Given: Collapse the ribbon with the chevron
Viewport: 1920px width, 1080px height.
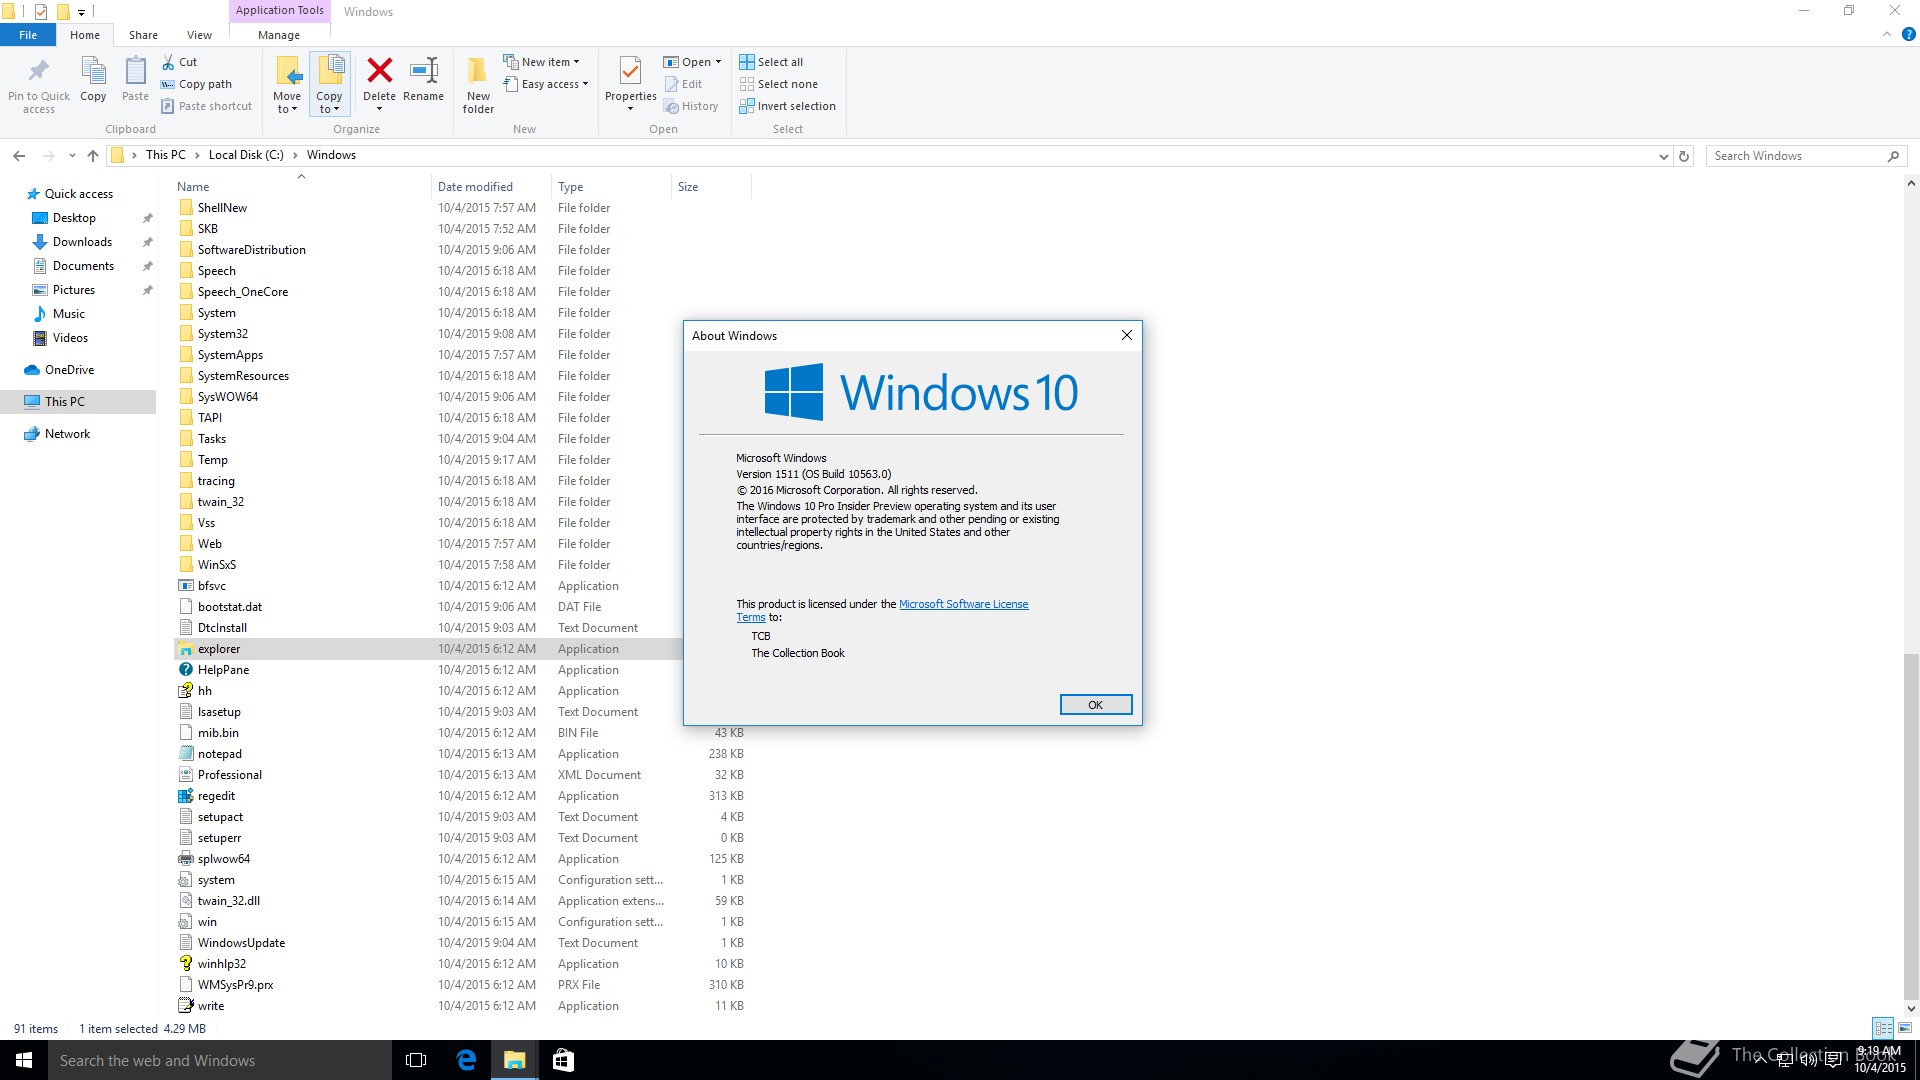Looking at the screenshot, I should point(1887,34).
